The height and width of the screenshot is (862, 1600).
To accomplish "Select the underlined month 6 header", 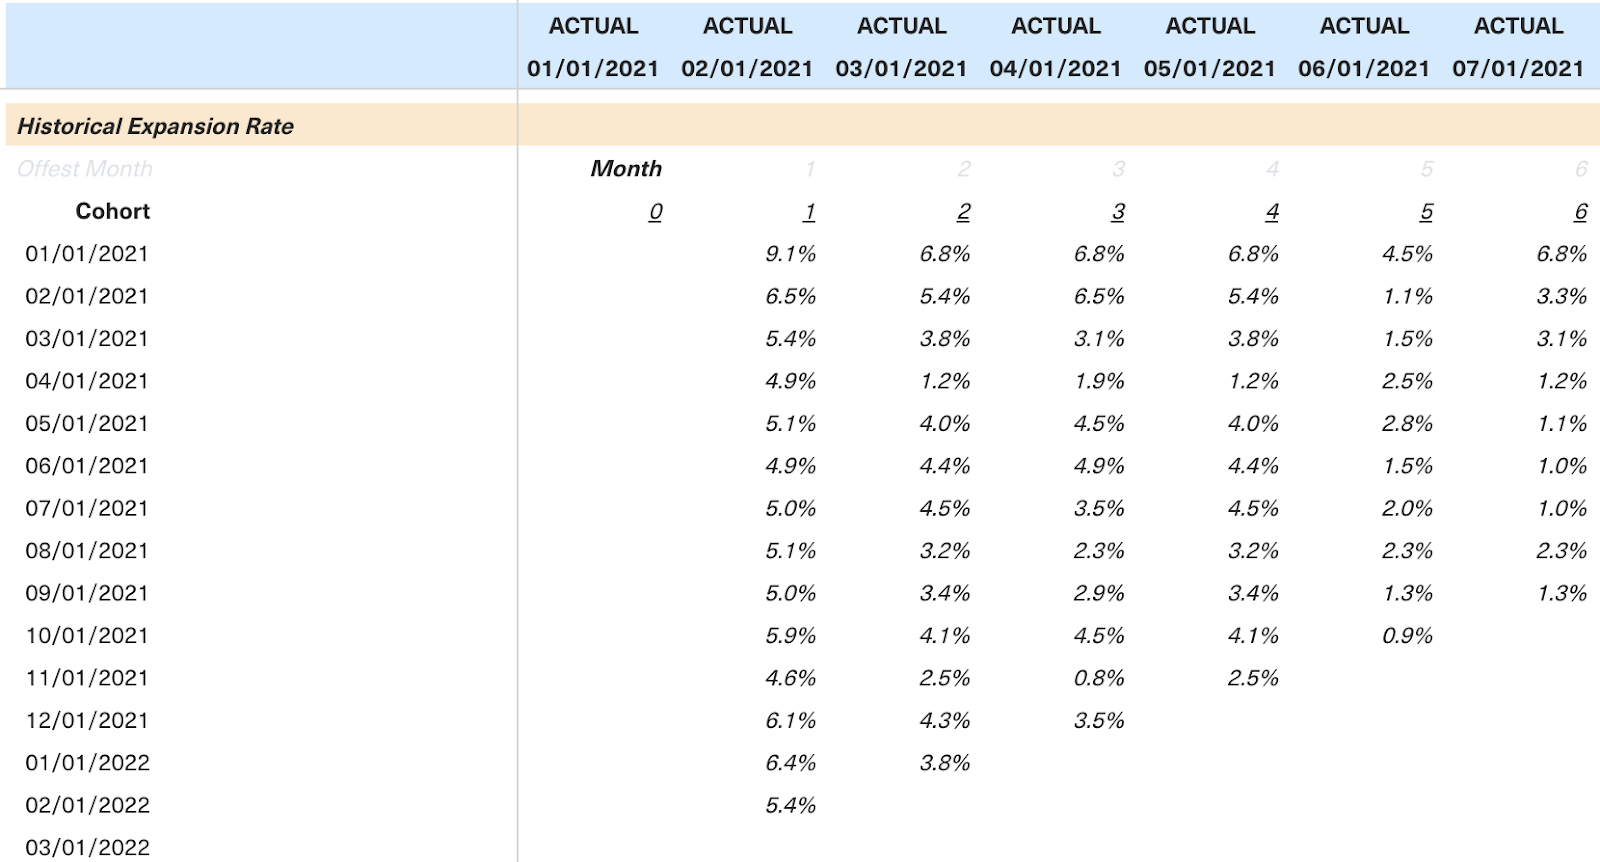I will (x=1580, y=211).
